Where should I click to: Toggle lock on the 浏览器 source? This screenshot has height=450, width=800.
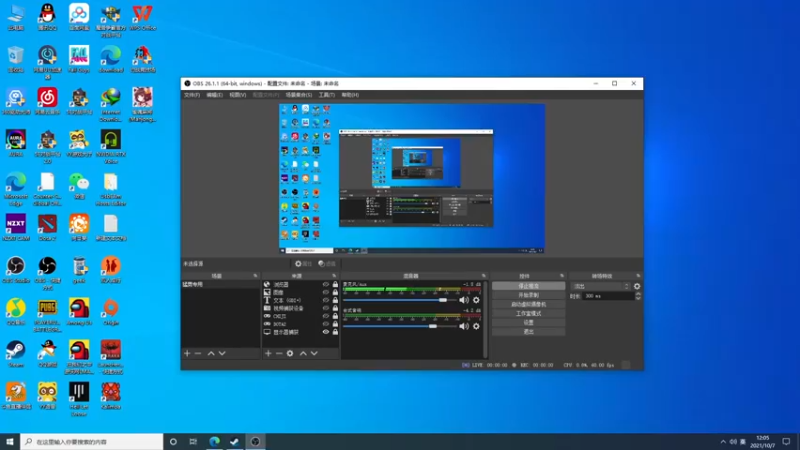pos(335,284)
